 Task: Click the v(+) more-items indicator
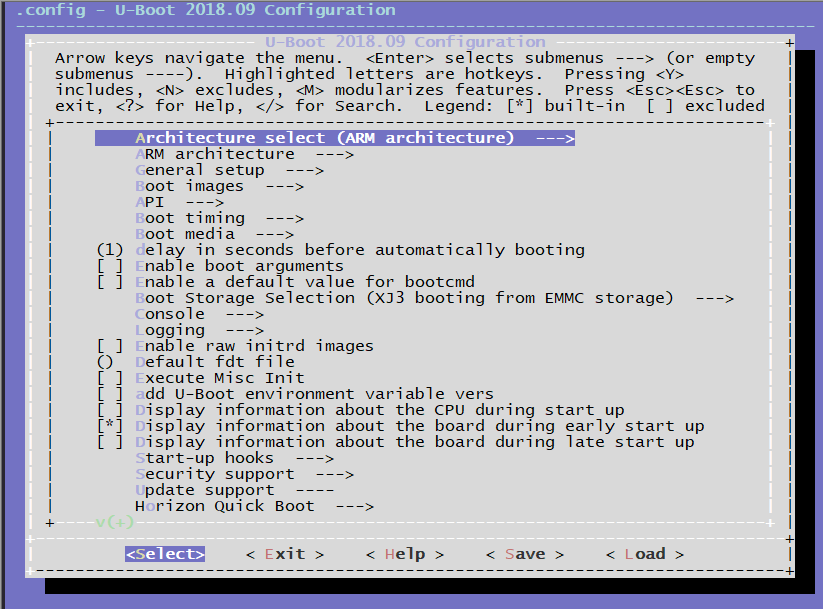114,522
